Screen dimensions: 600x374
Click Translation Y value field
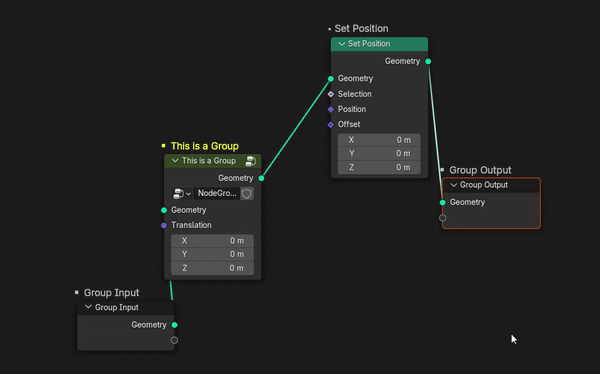[212, 254]
